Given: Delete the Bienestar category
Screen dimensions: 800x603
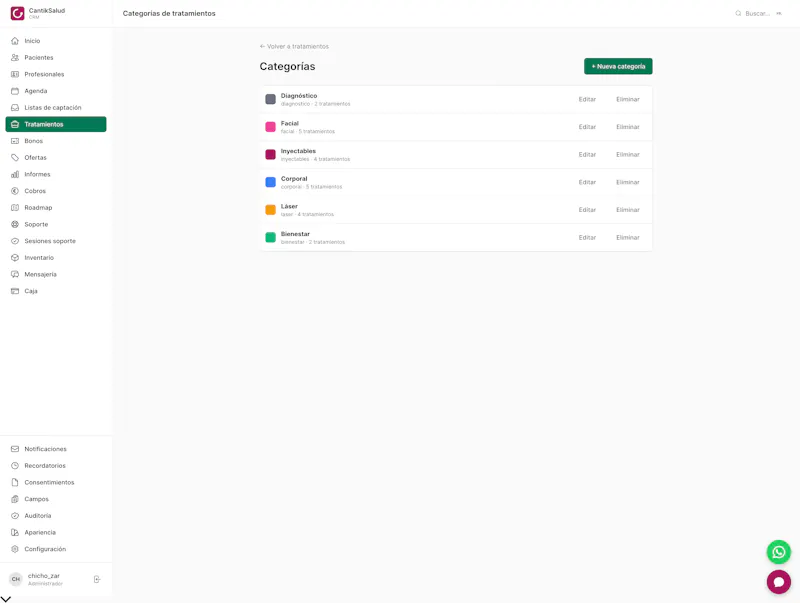Looking at the screenshot, I should [628, 238].
